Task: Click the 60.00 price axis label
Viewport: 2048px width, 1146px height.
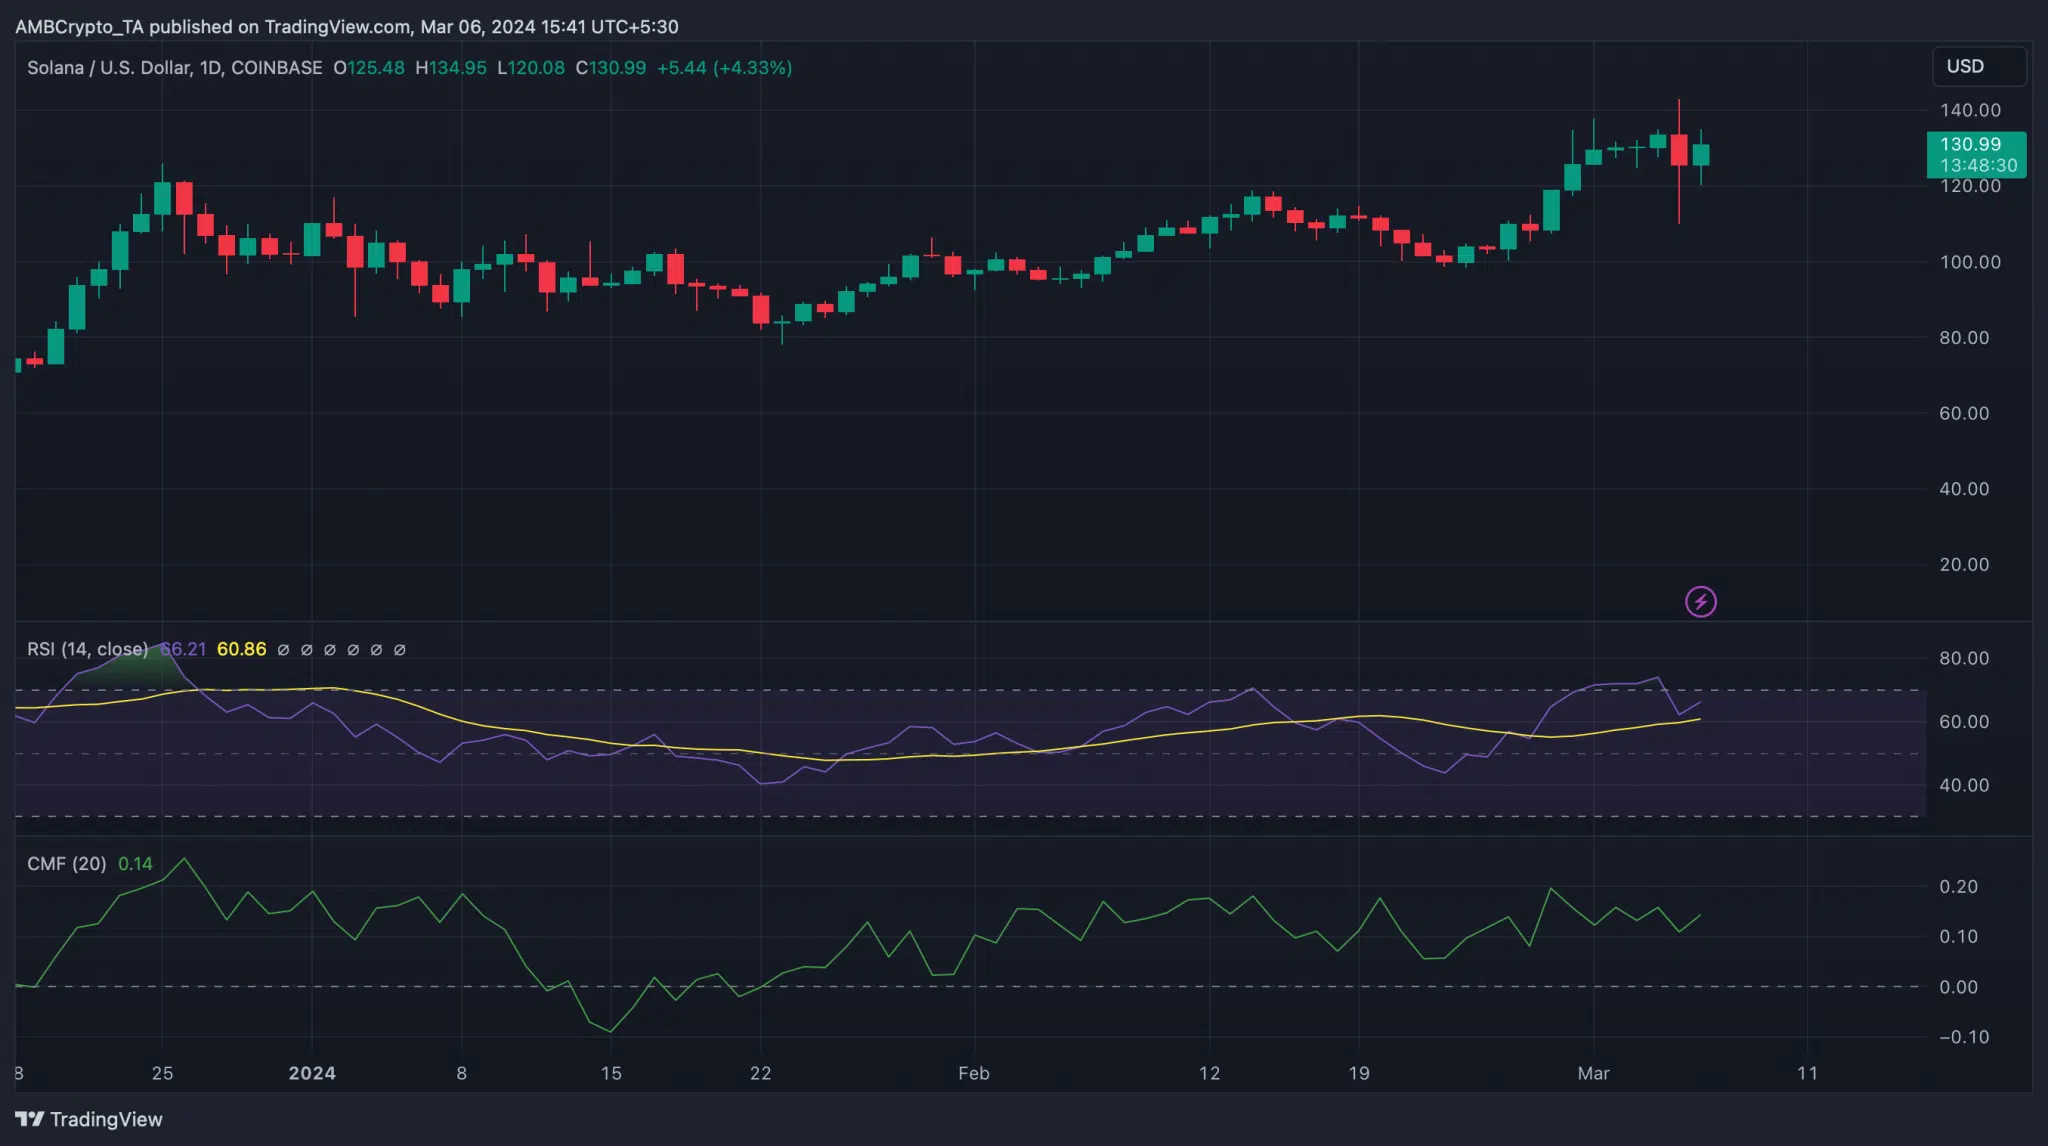Action: click(1964, 413)
